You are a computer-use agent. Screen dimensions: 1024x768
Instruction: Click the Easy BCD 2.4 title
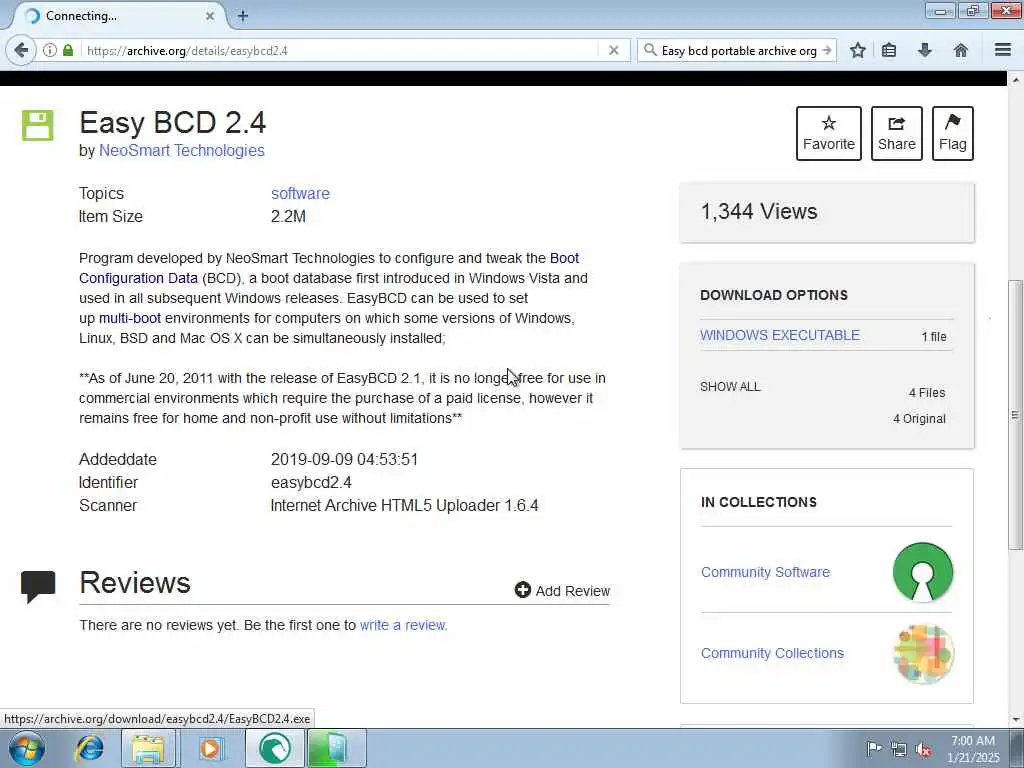tap(172, 122)
